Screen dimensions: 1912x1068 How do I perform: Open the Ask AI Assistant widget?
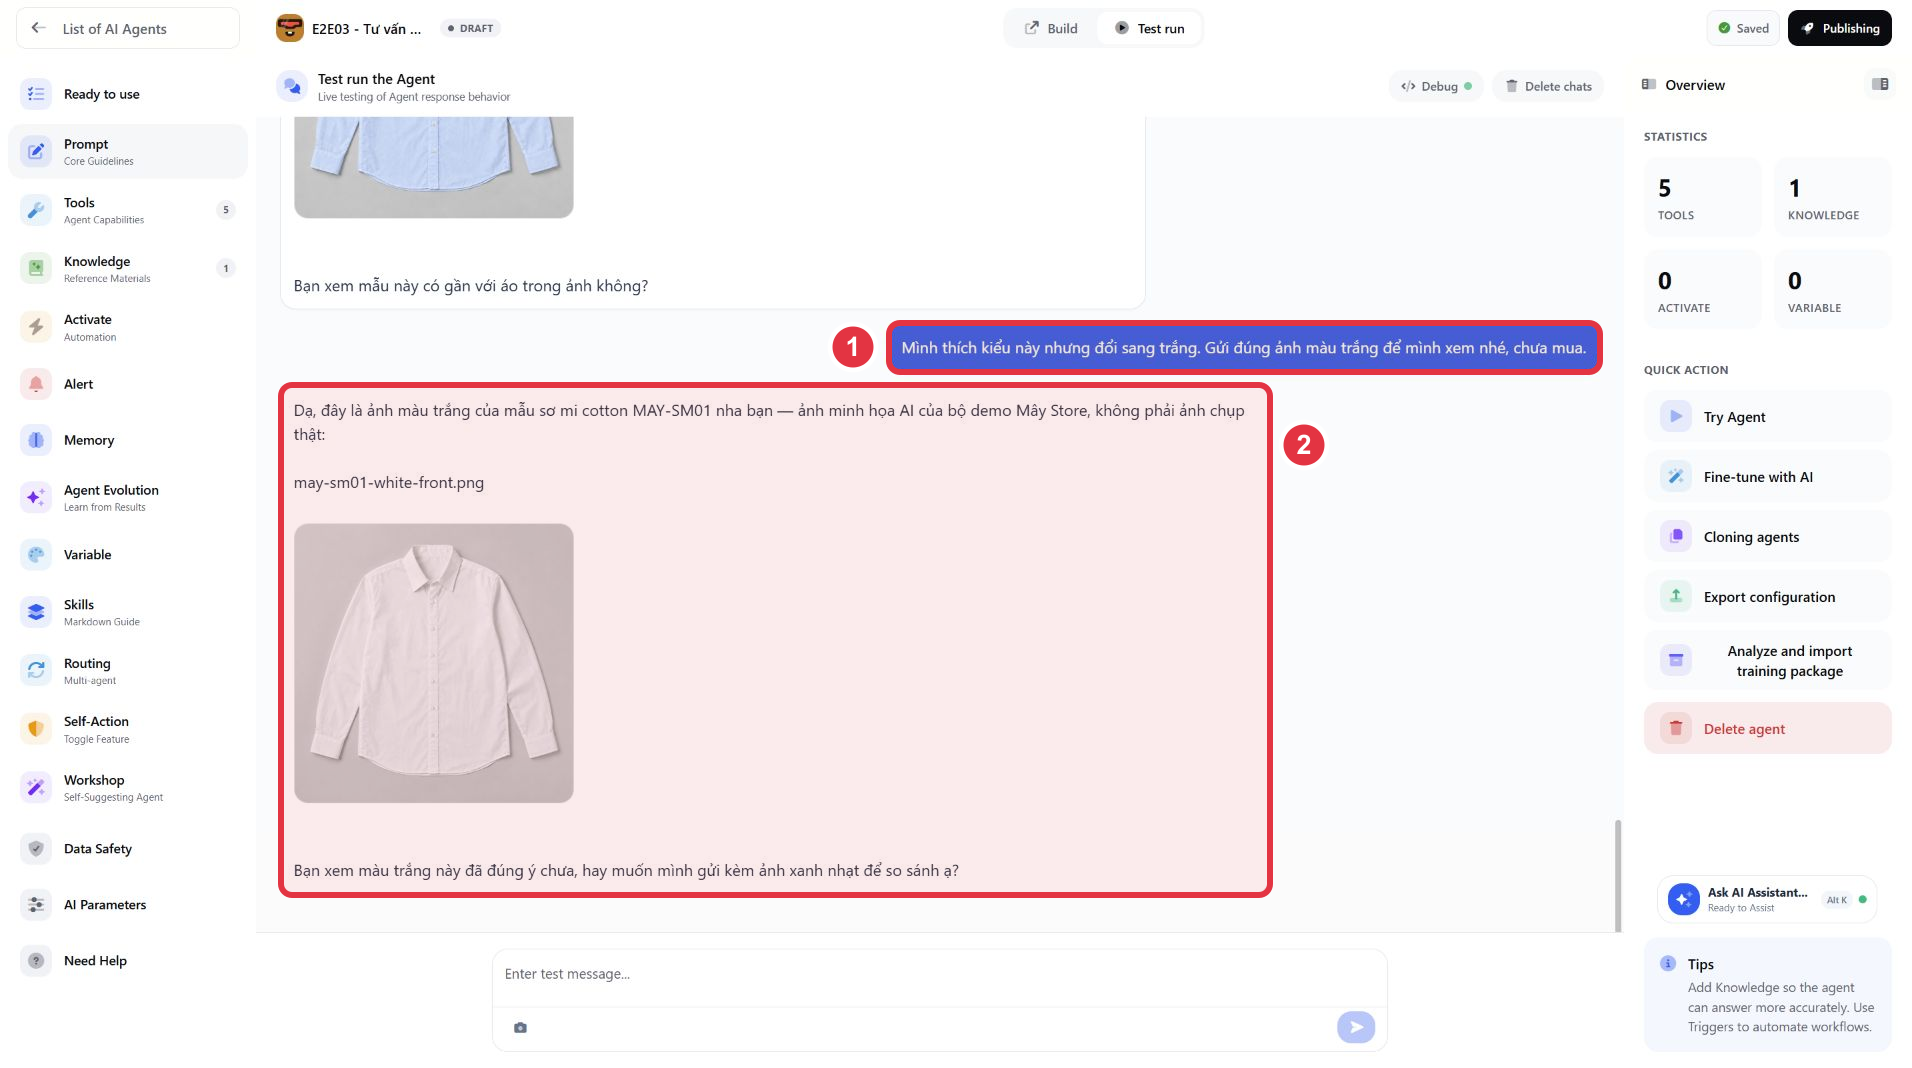(x=1766, y=899)
